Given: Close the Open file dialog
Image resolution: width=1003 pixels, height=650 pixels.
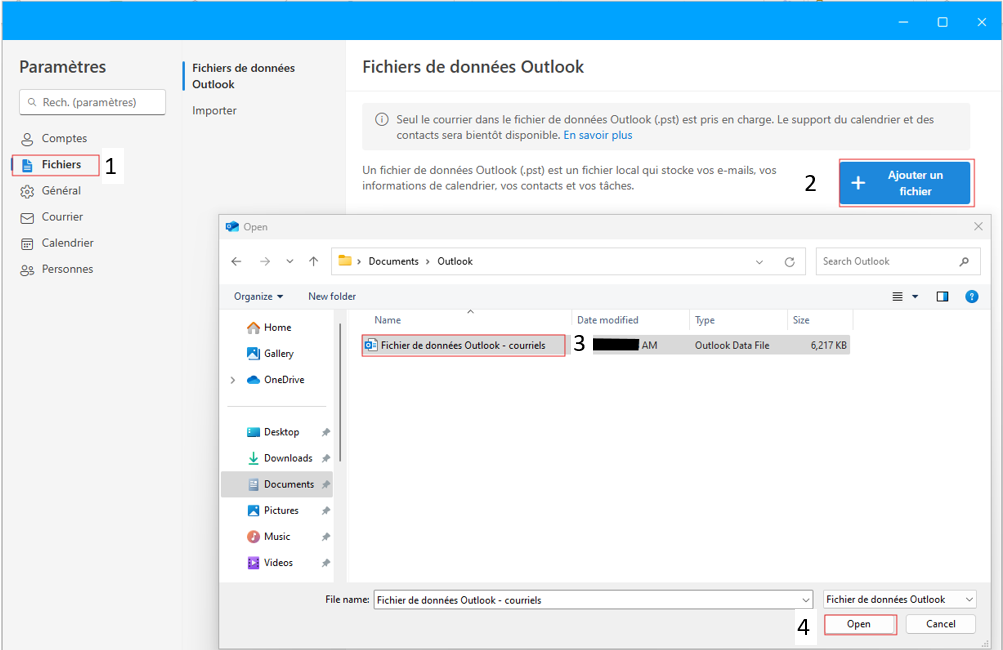Looking at the screenshot, I should pos(978,226).
